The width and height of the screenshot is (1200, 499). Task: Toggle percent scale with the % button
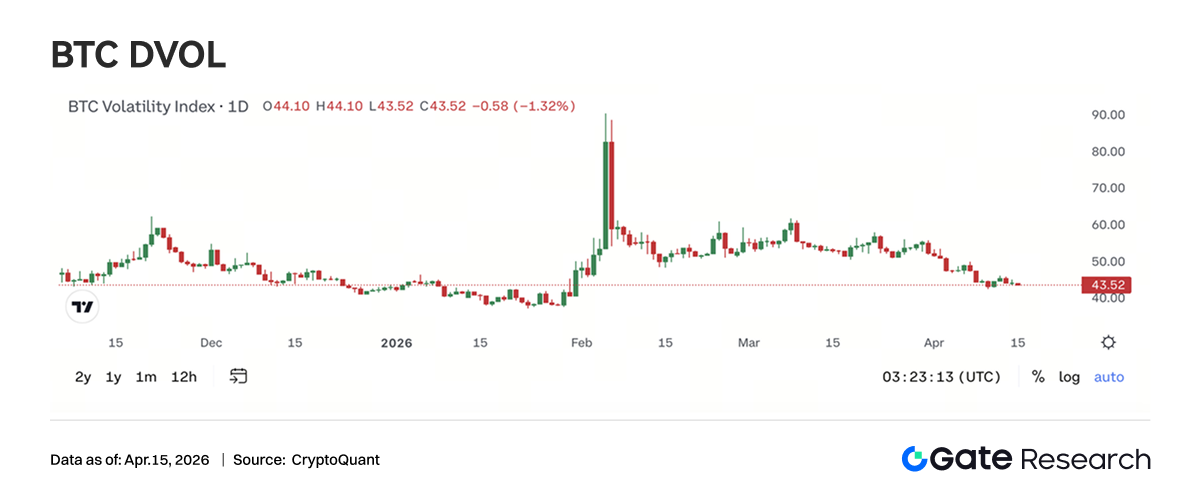click(x=1038, y=377)
